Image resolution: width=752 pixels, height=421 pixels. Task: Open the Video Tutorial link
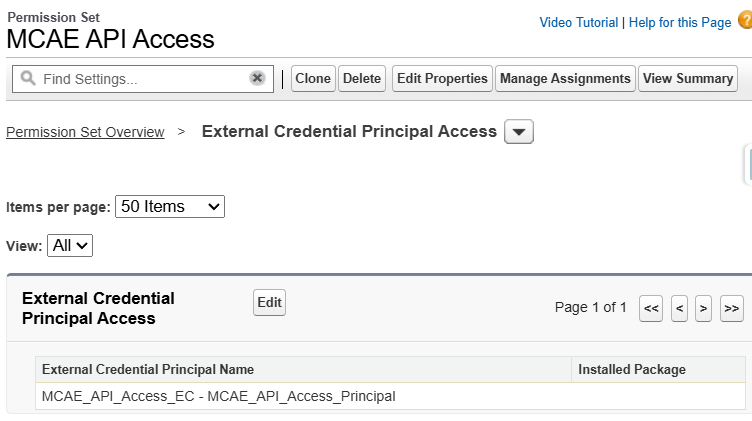578,22
